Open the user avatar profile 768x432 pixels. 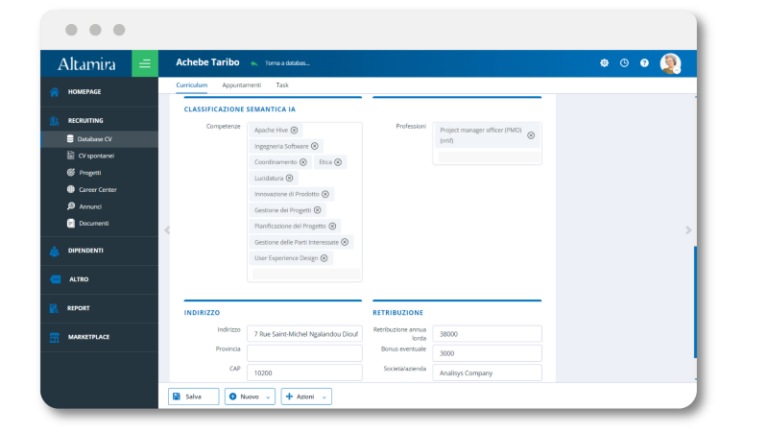[670, 63]
